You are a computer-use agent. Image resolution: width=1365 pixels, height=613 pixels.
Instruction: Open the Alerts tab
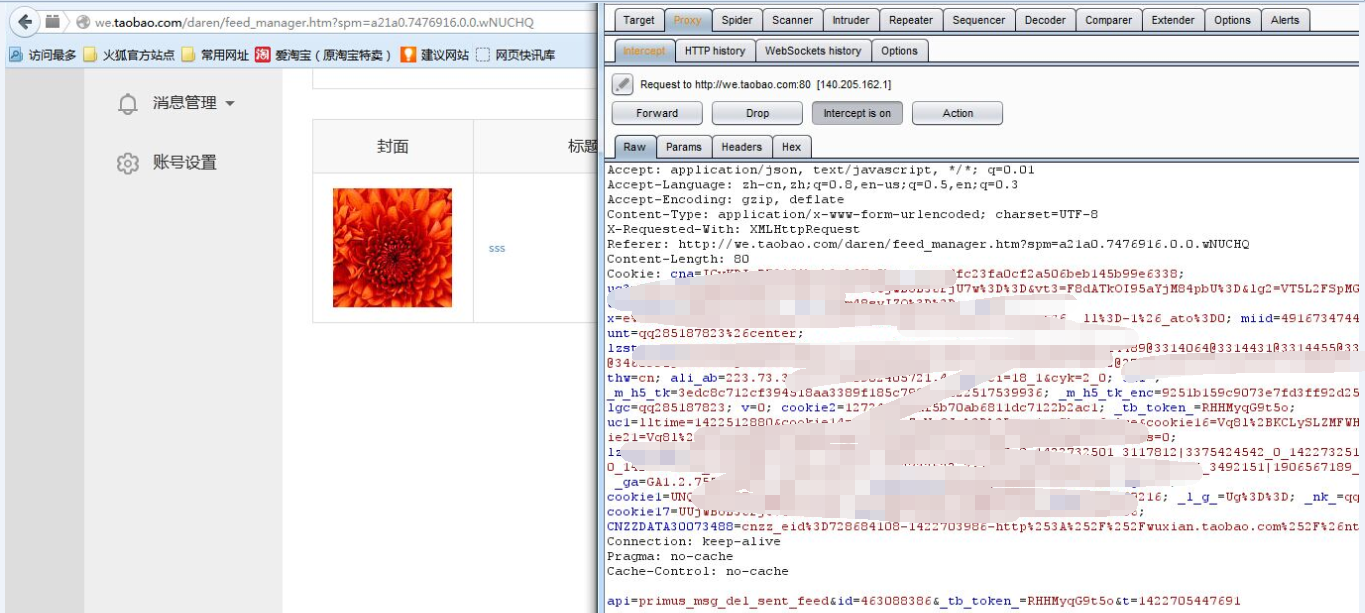[1285, 20]
